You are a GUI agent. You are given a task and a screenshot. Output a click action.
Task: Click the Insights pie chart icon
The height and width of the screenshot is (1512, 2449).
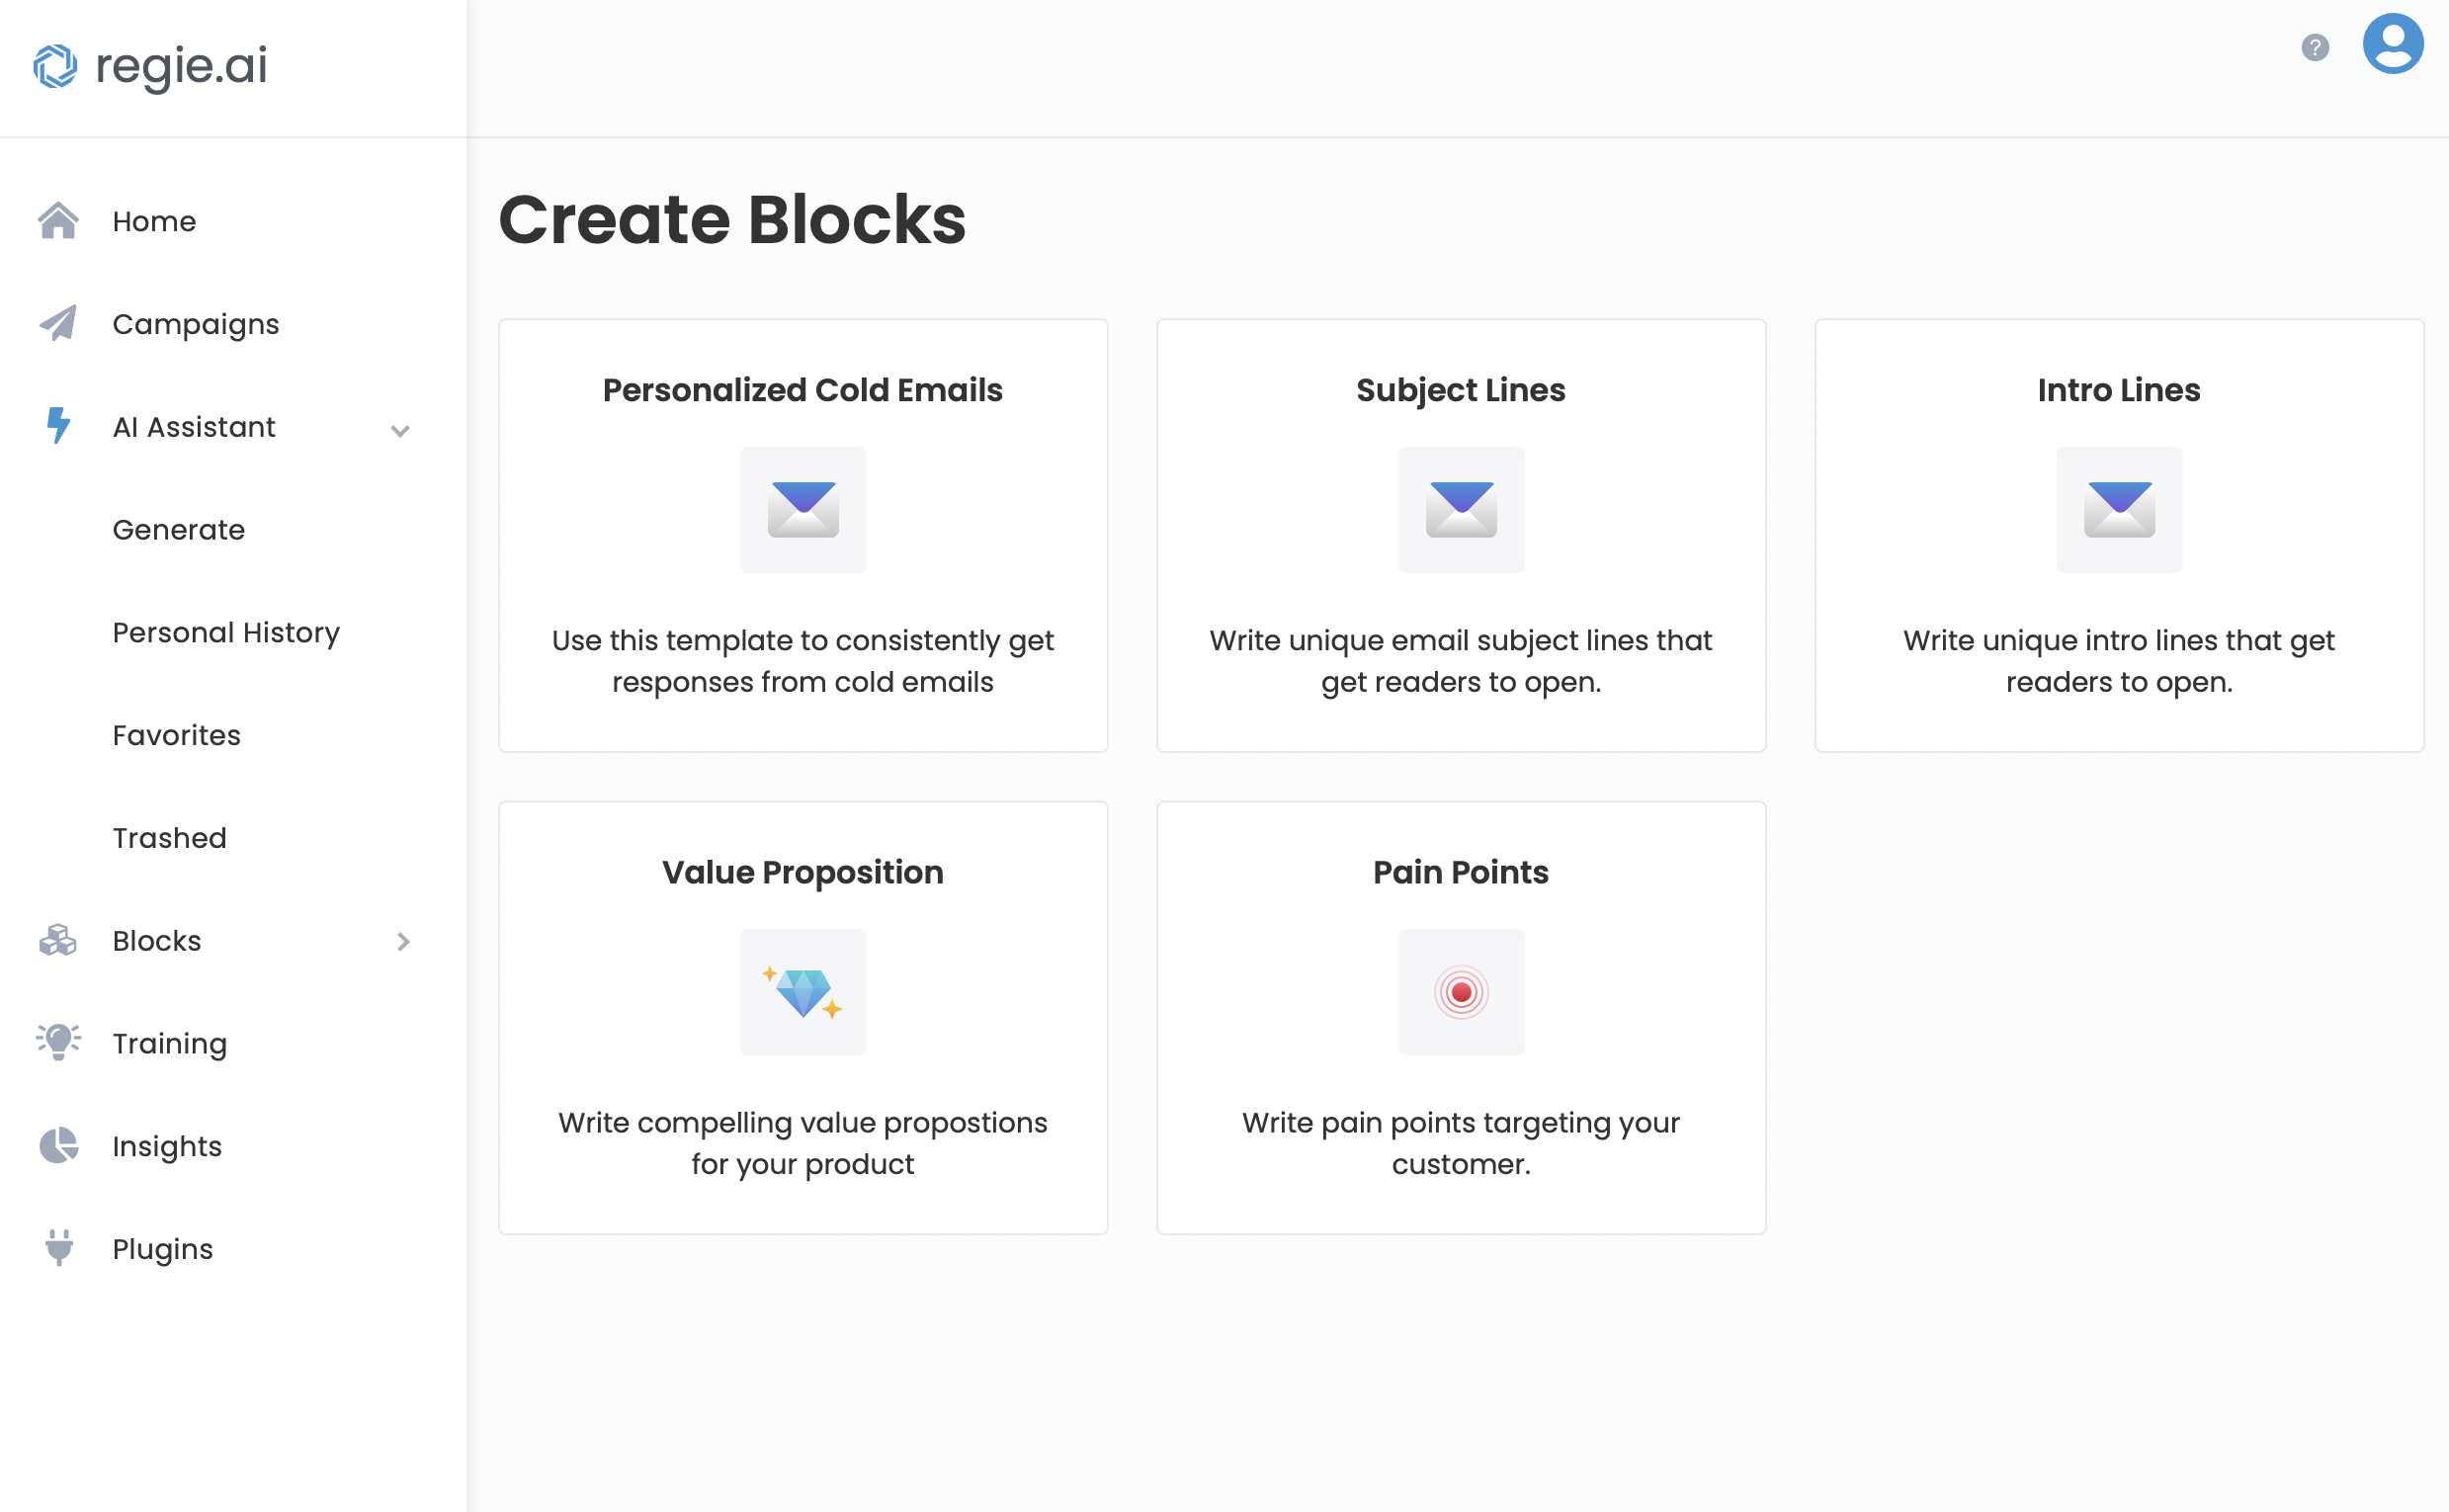point(58,1145)
